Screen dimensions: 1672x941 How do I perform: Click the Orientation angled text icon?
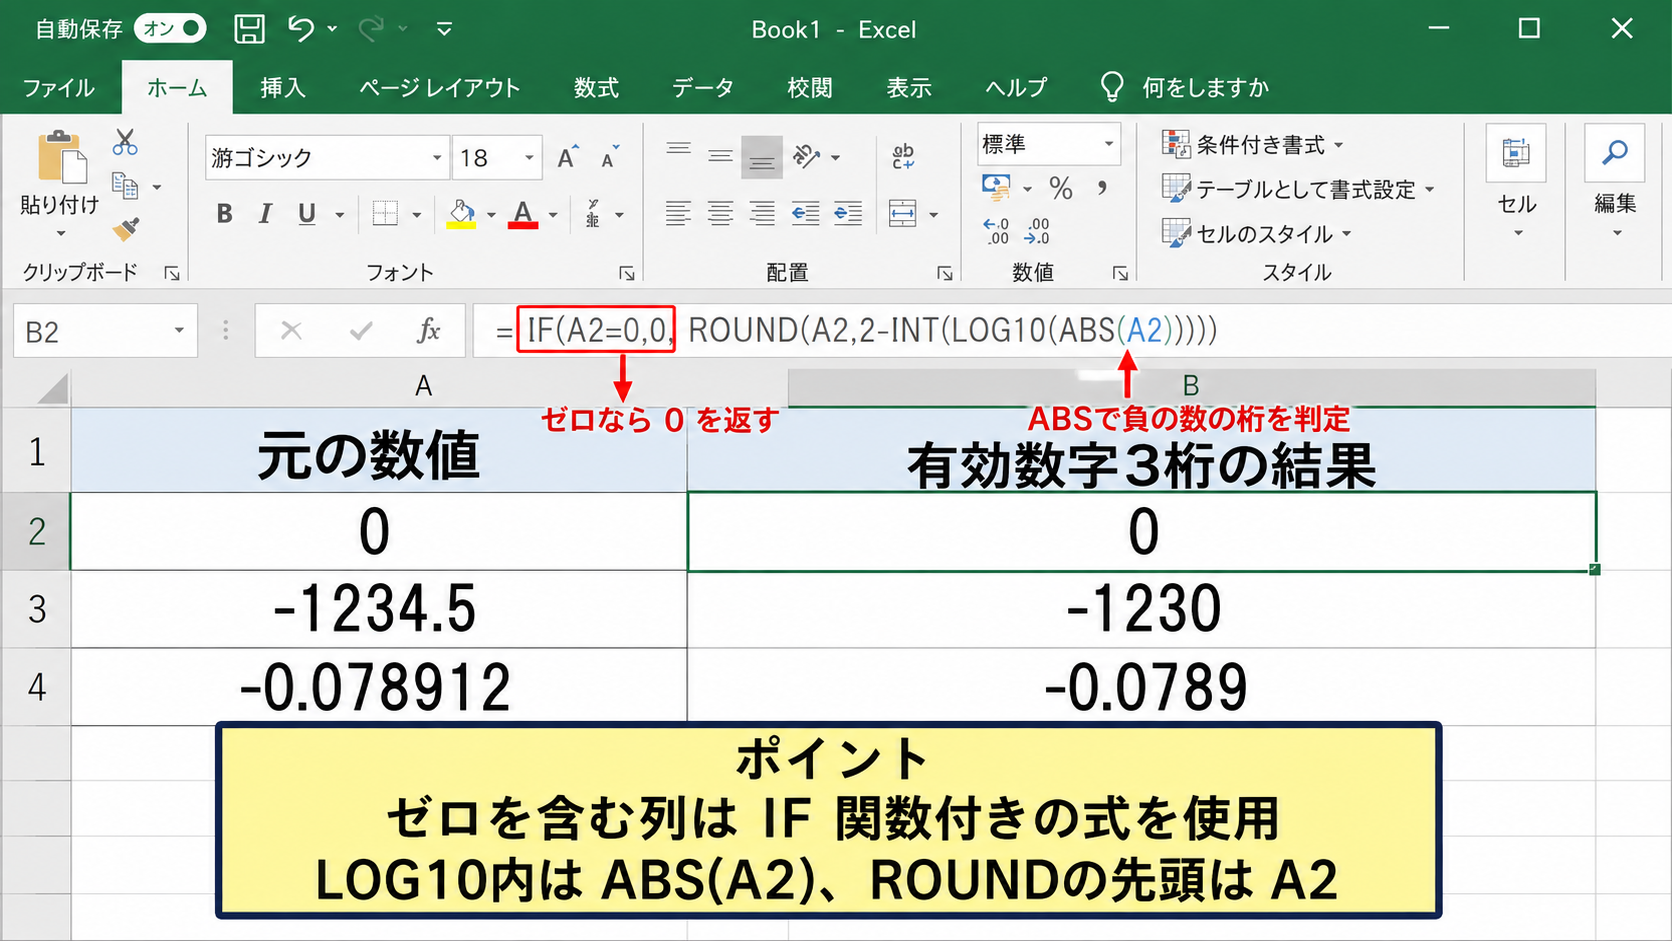(806, 156)
